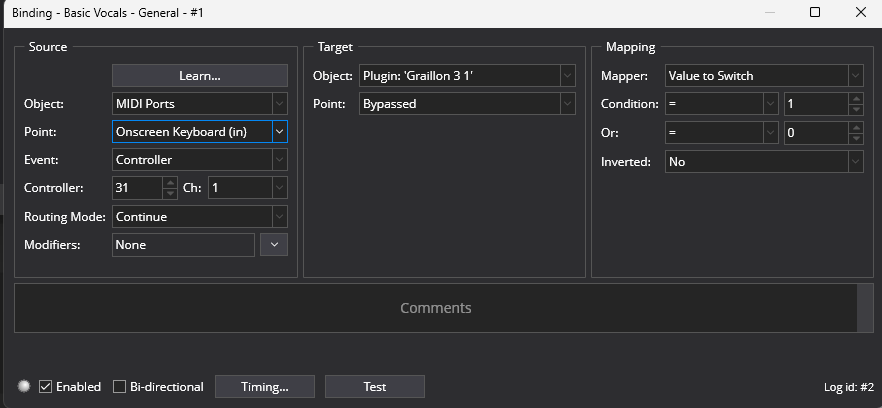Screen dimensions: 882x408
Task: Increment the Condition value spinner up
Action: tap(856, 98)
